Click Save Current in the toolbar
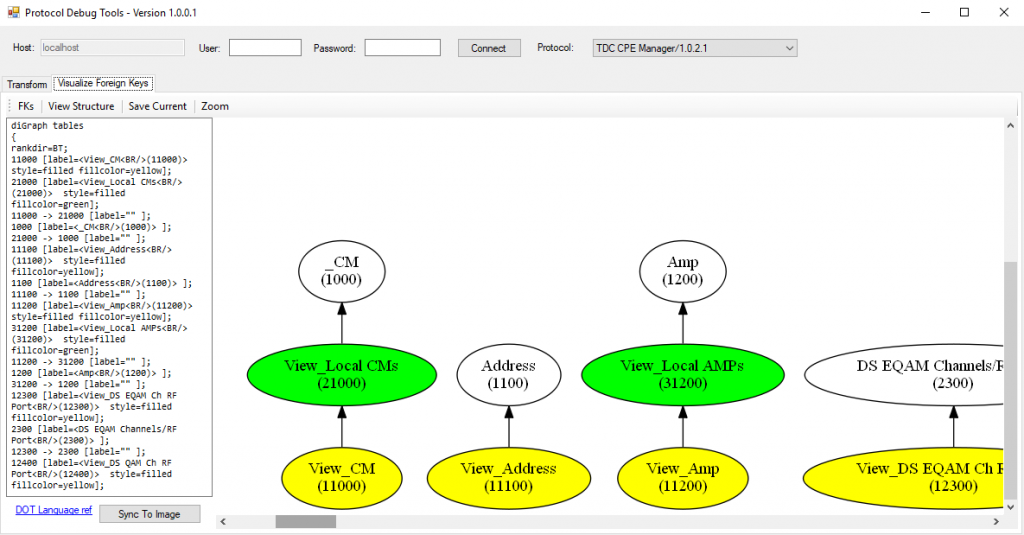The image size is (1024, 535). click(x=157, y=106)
